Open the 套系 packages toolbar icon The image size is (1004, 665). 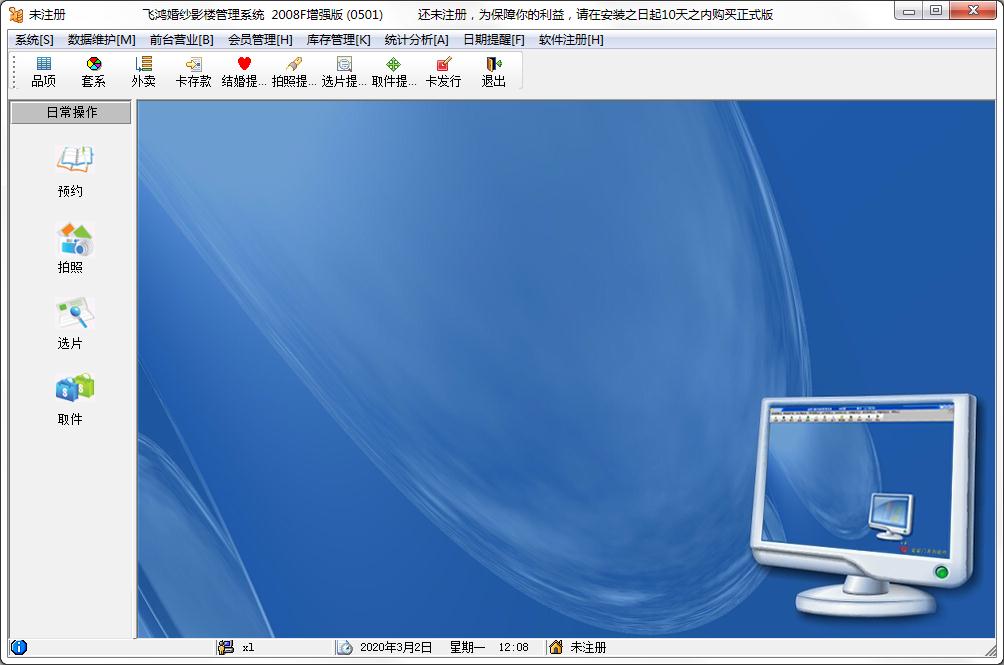[x=93, y=72]
